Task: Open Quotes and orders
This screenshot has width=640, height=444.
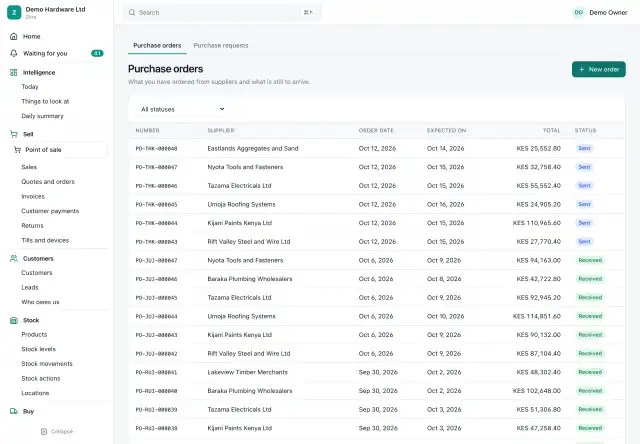Action: pos(48,182)
